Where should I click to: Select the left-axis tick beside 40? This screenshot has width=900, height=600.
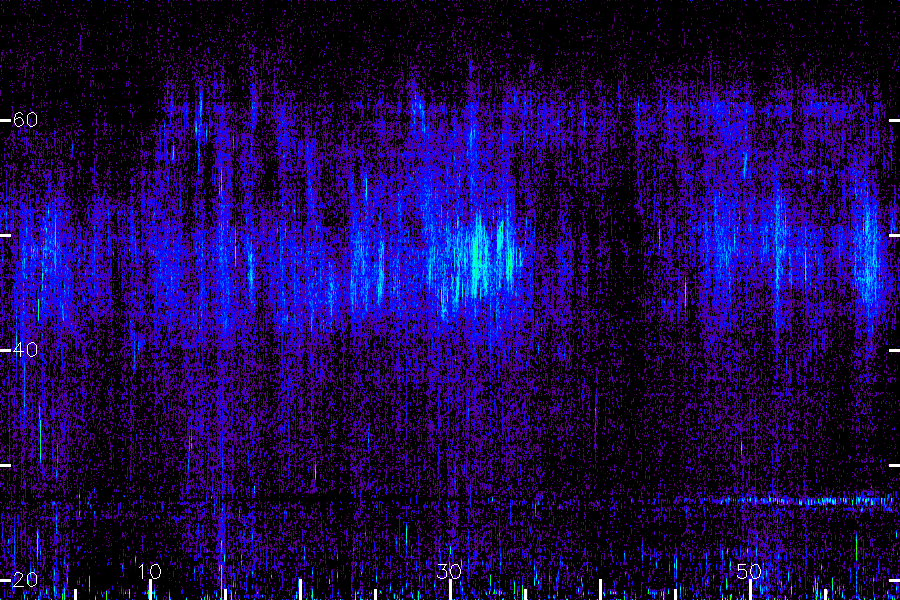point(5,350)
